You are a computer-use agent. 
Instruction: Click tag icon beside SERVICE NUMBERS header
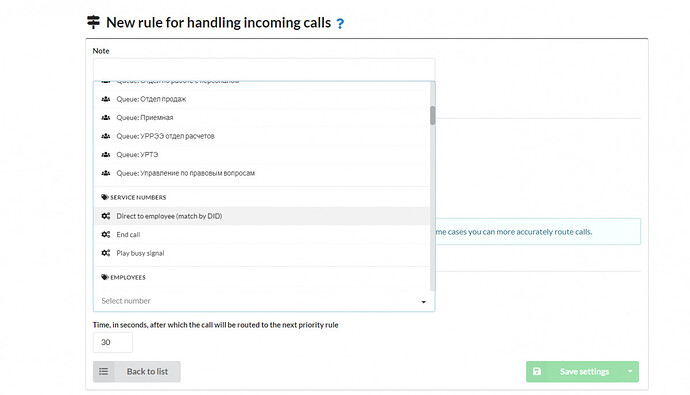pos(105,197)
